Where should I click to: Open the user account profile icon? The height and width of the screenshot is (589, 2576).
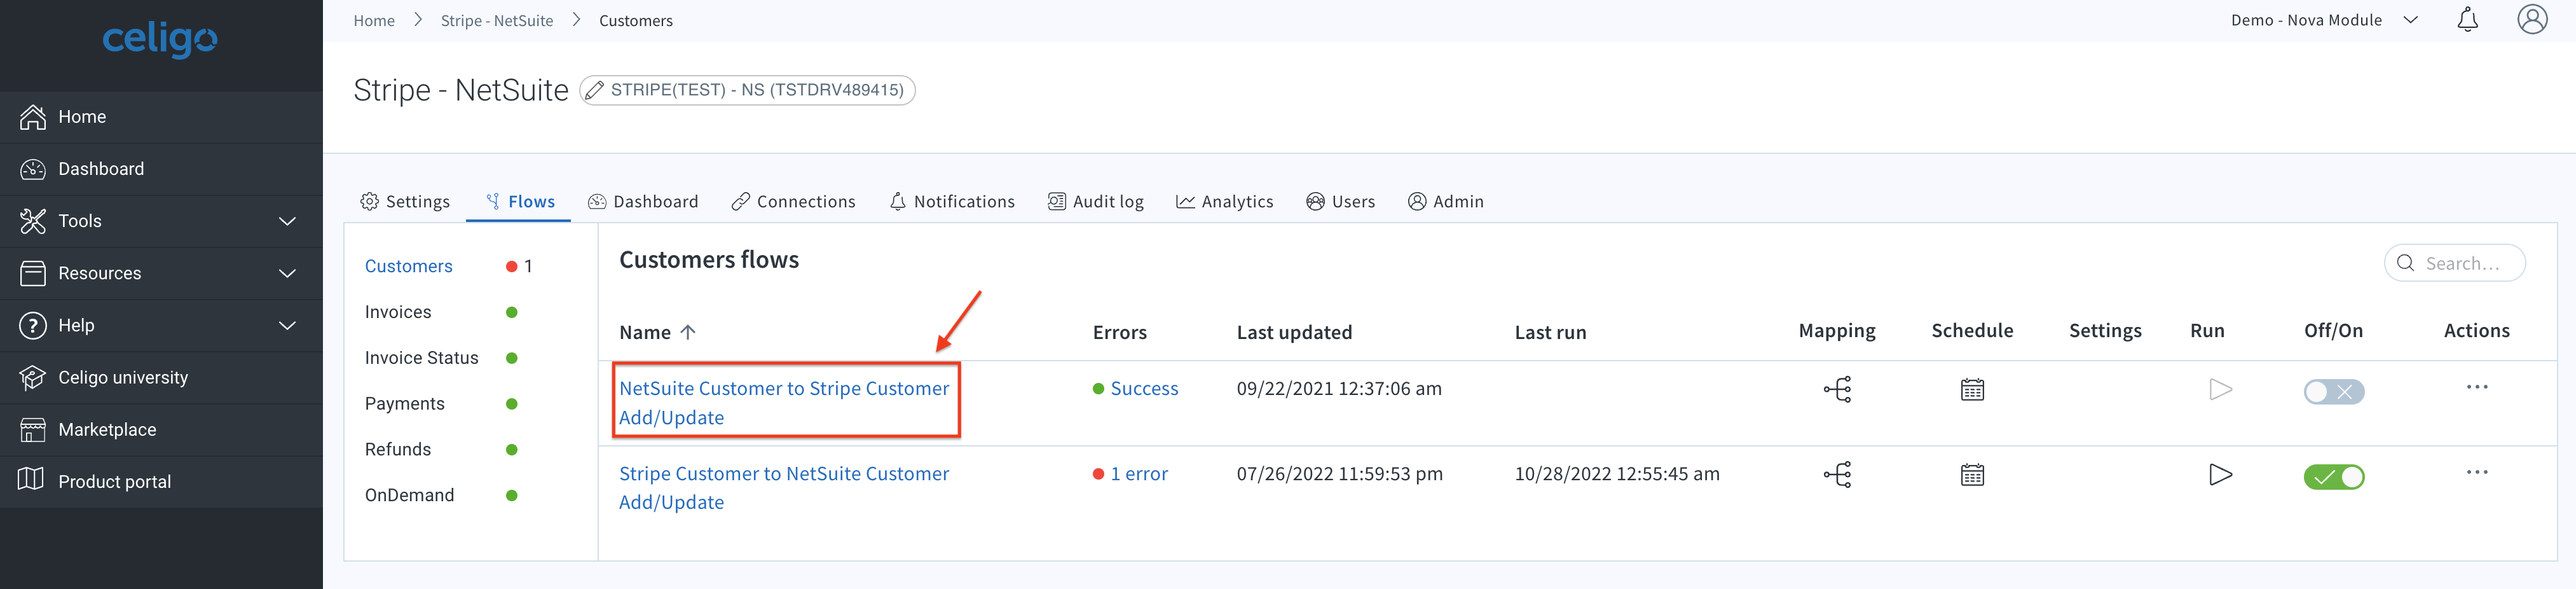pos(2532,19)
